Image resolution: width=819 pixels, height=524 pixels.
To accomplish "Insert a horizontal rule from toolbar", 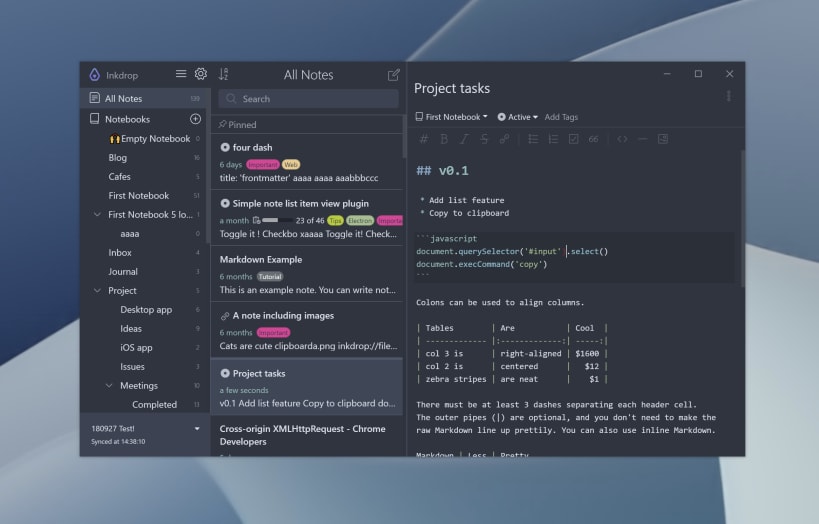I will click(642, 139).
